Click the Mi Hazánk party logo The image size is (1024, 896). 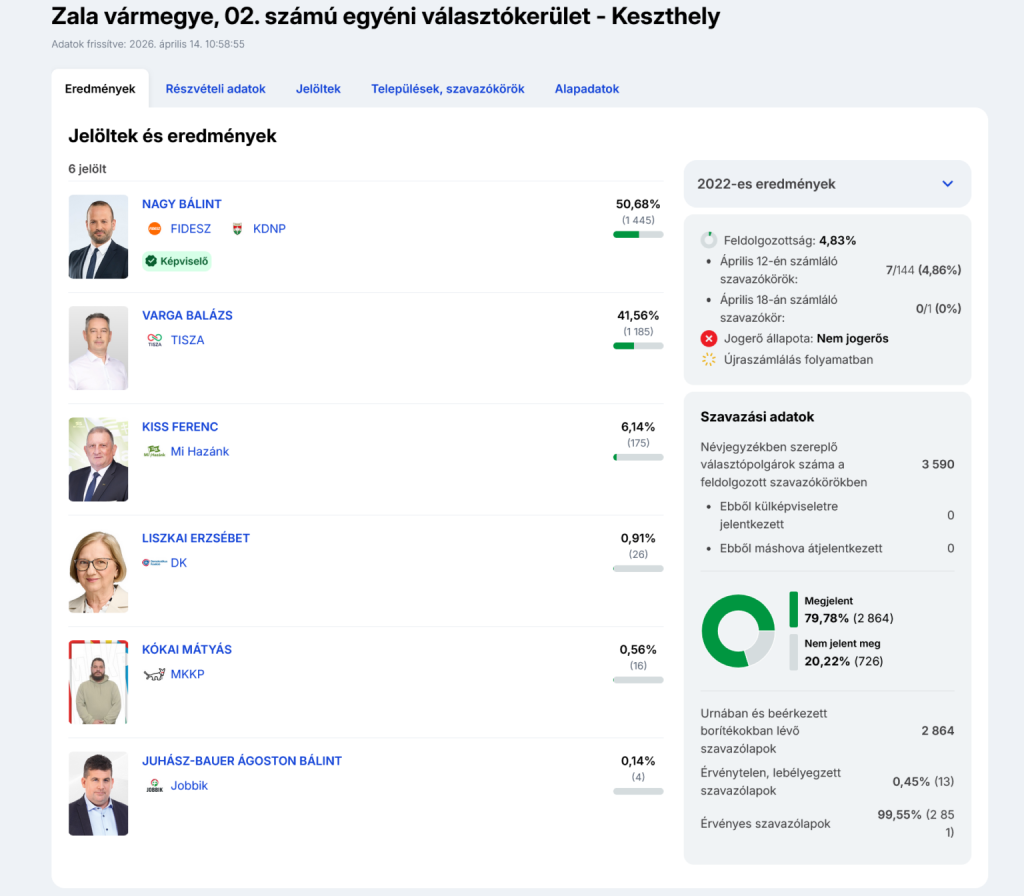[154, 451]
